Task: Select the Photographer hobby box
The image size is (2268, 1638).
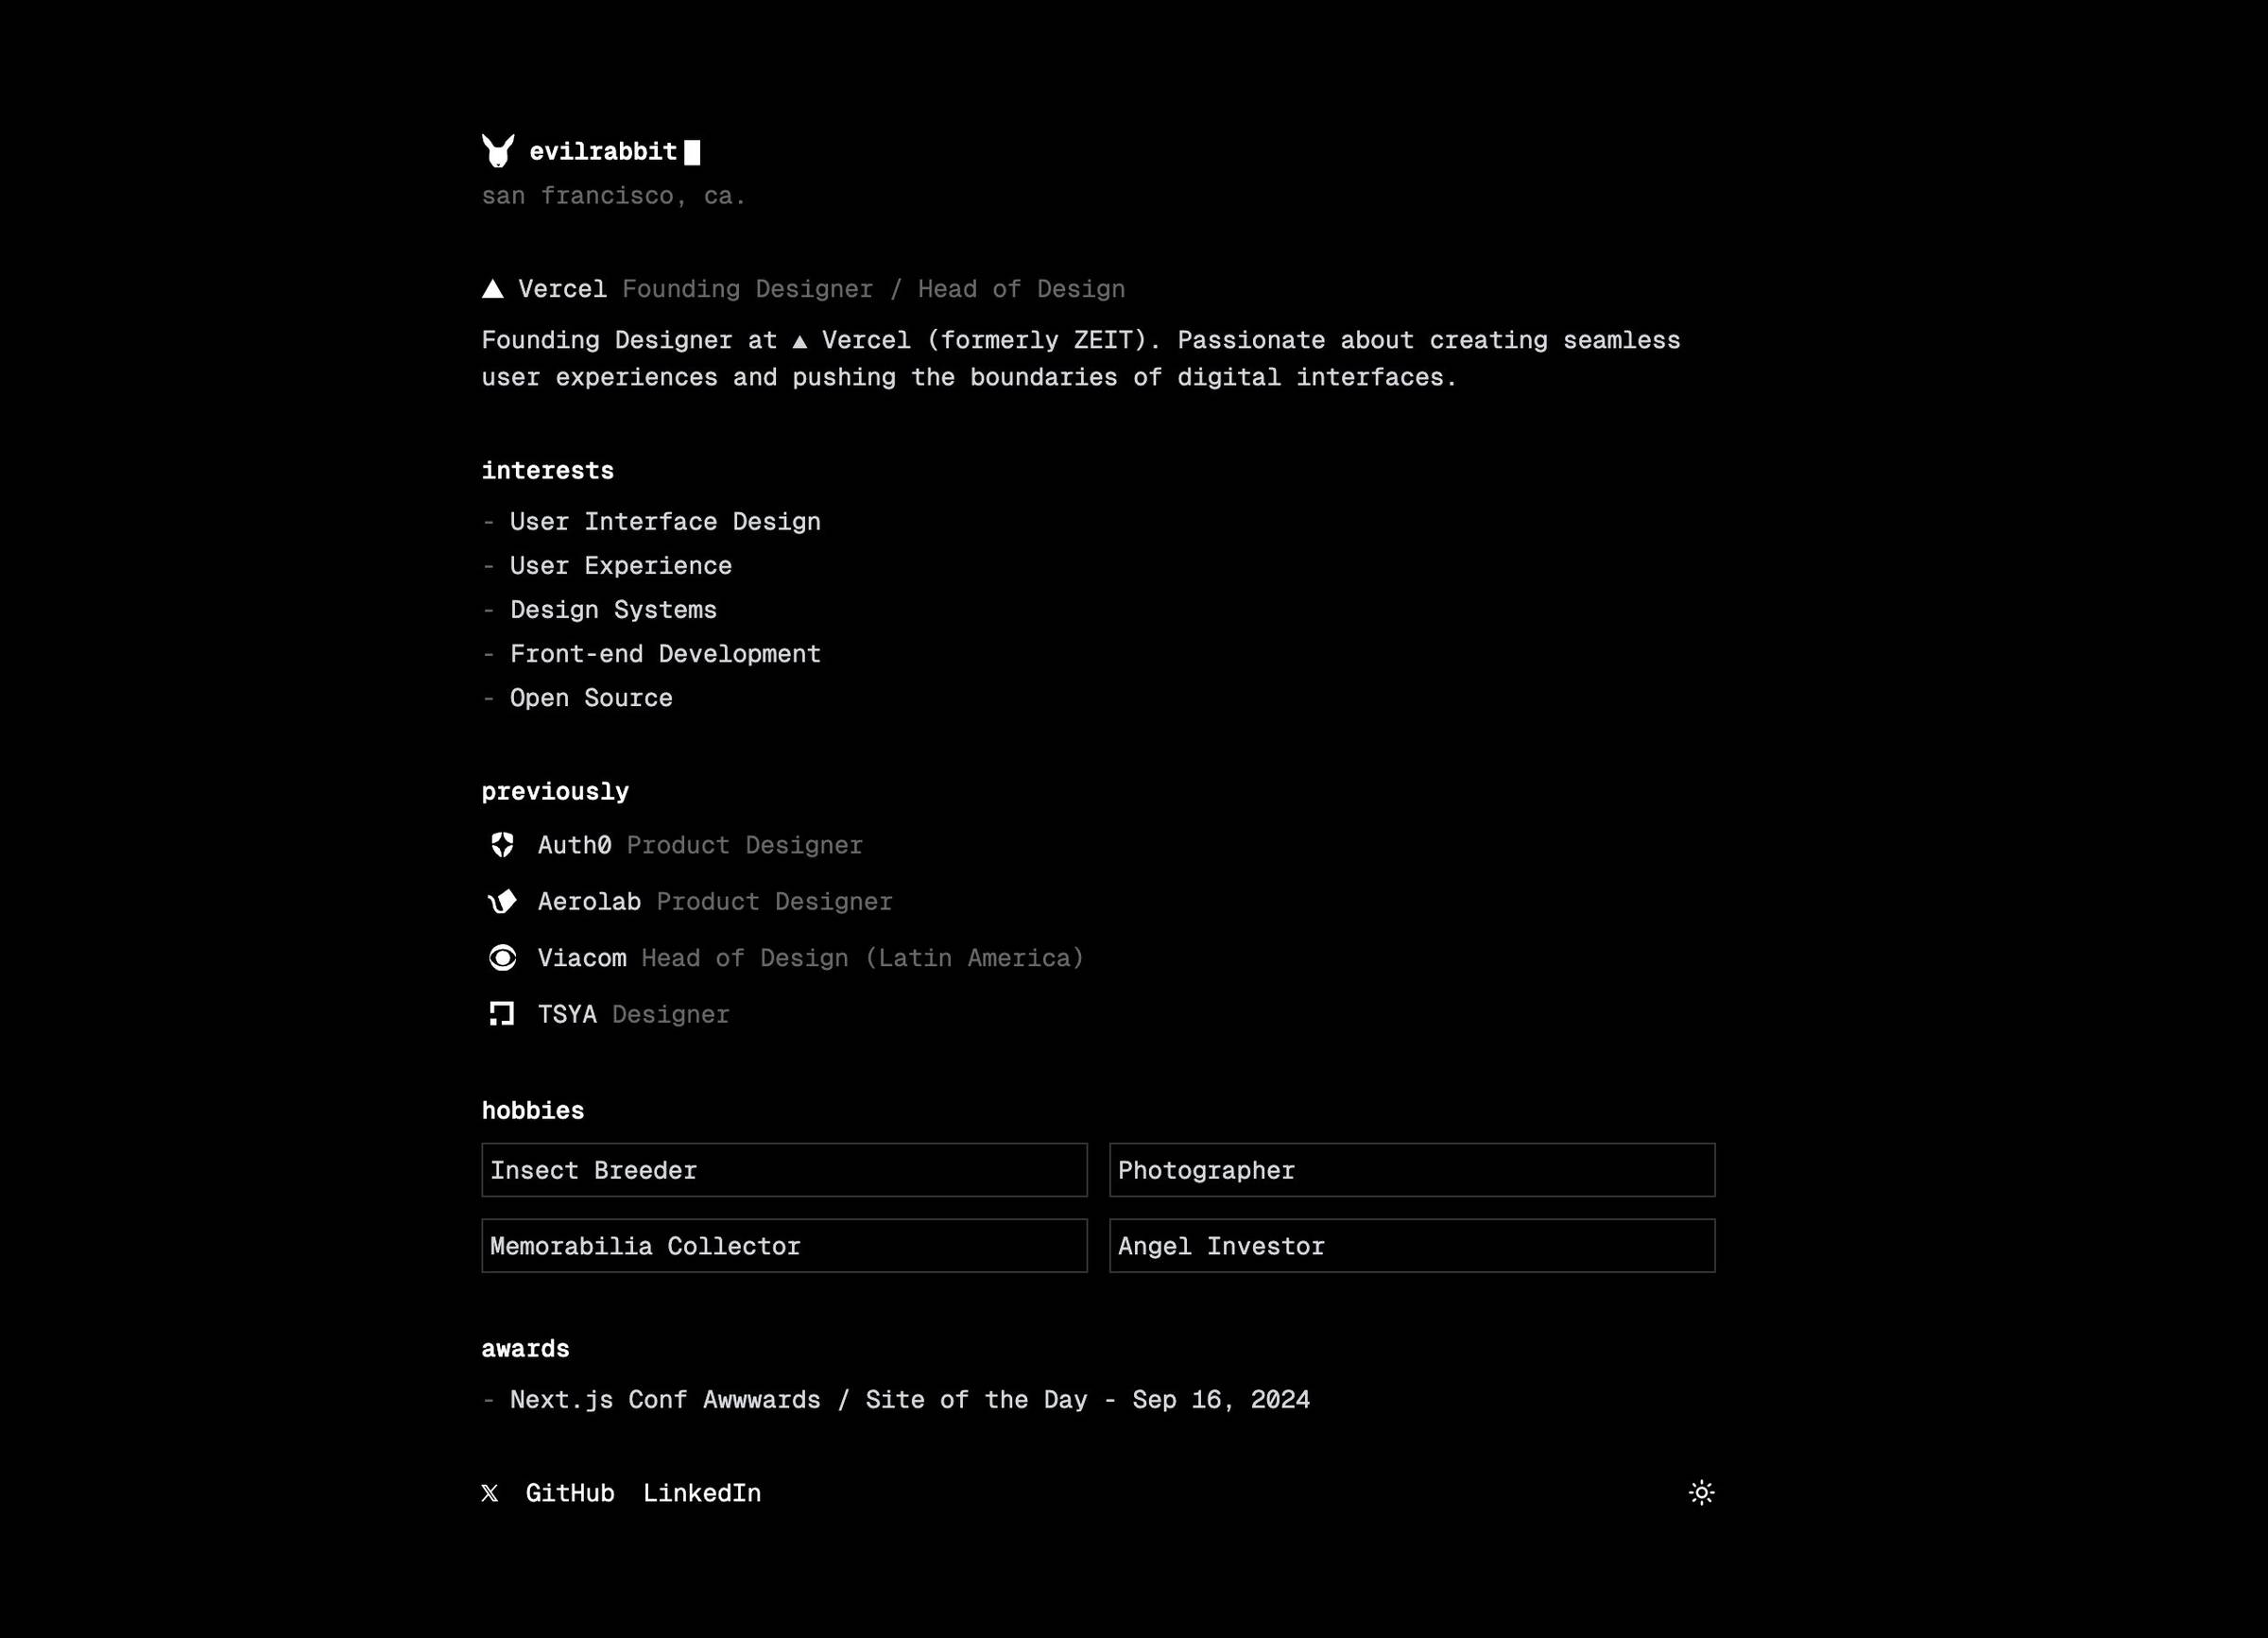Action: click(x=1412, y=1170)
